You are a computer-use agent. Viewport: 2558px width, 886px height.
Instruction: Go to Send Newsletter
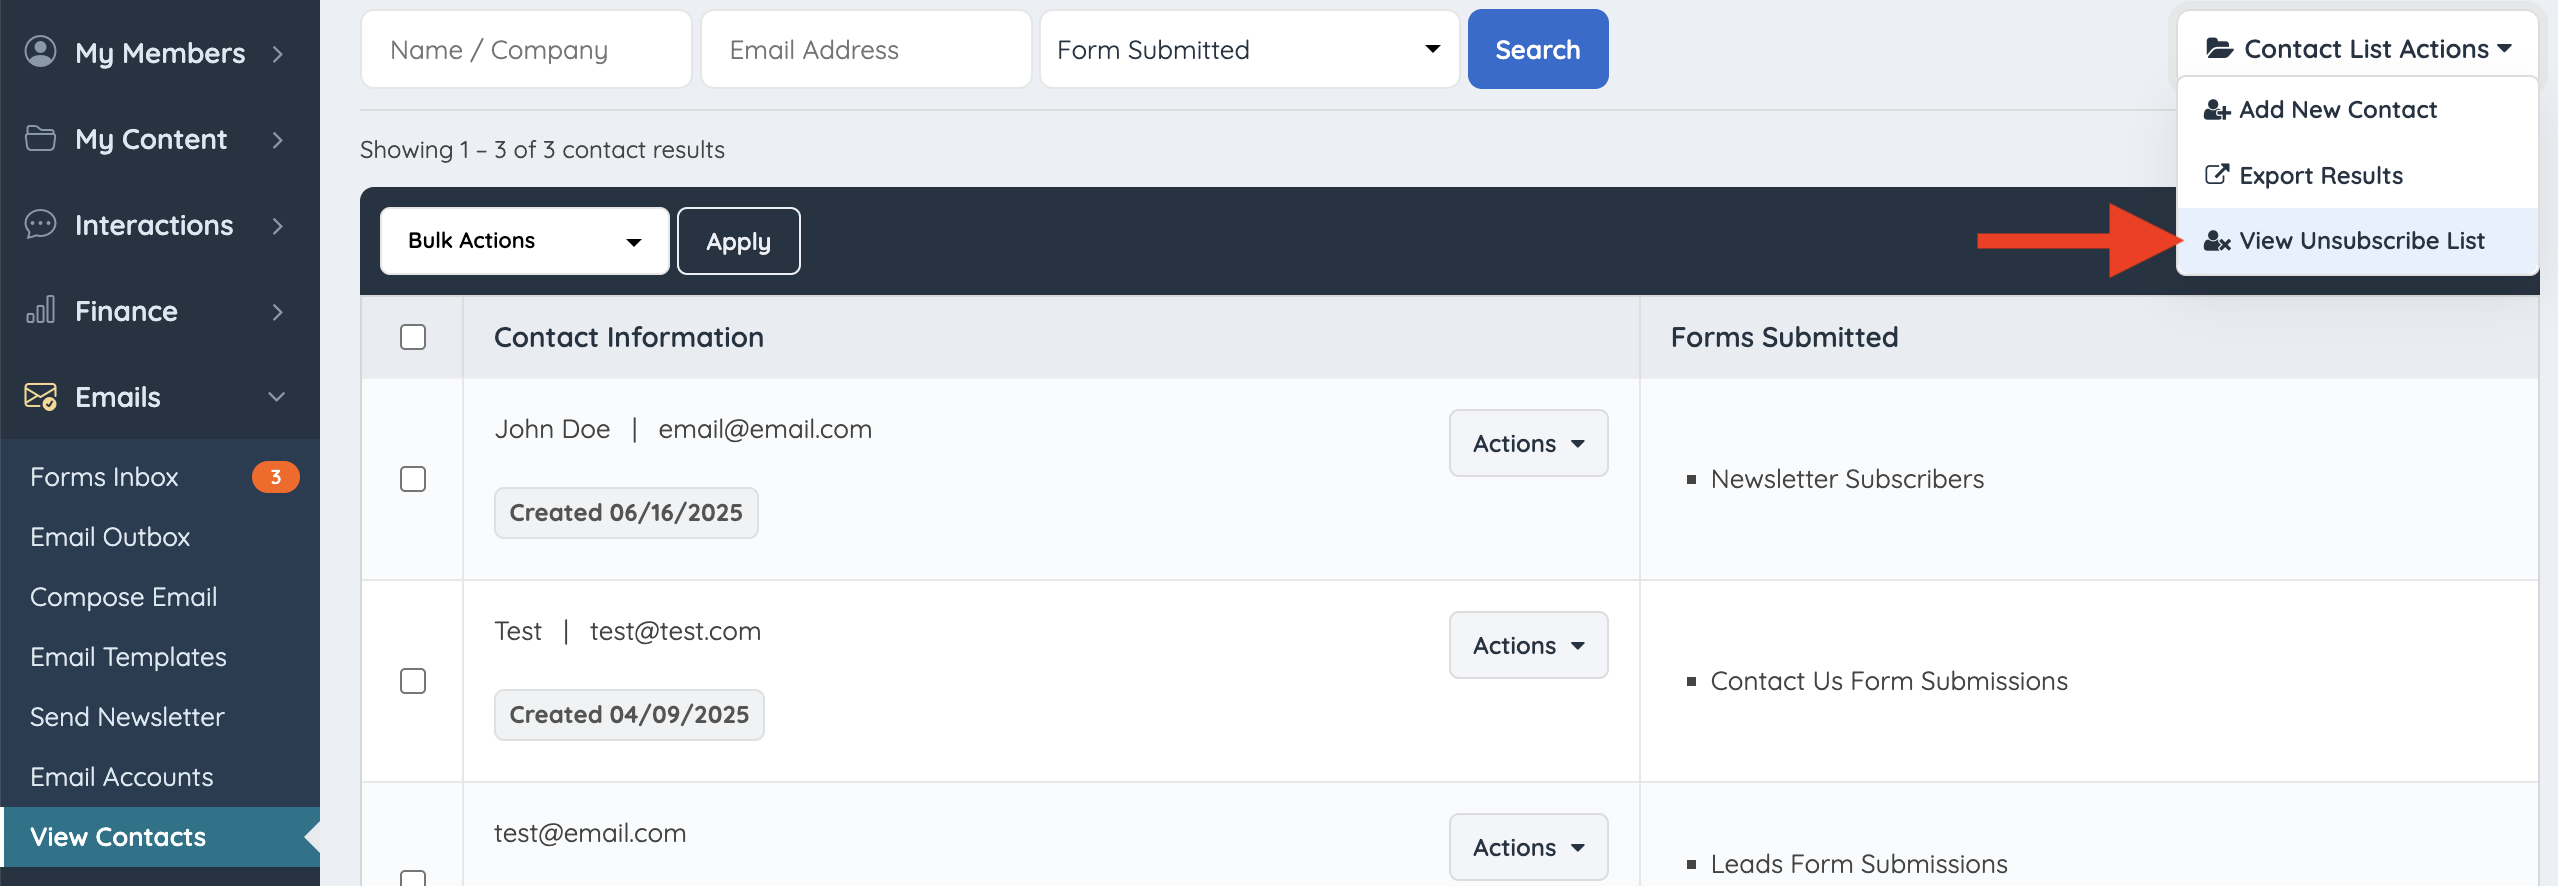point(127,717)
